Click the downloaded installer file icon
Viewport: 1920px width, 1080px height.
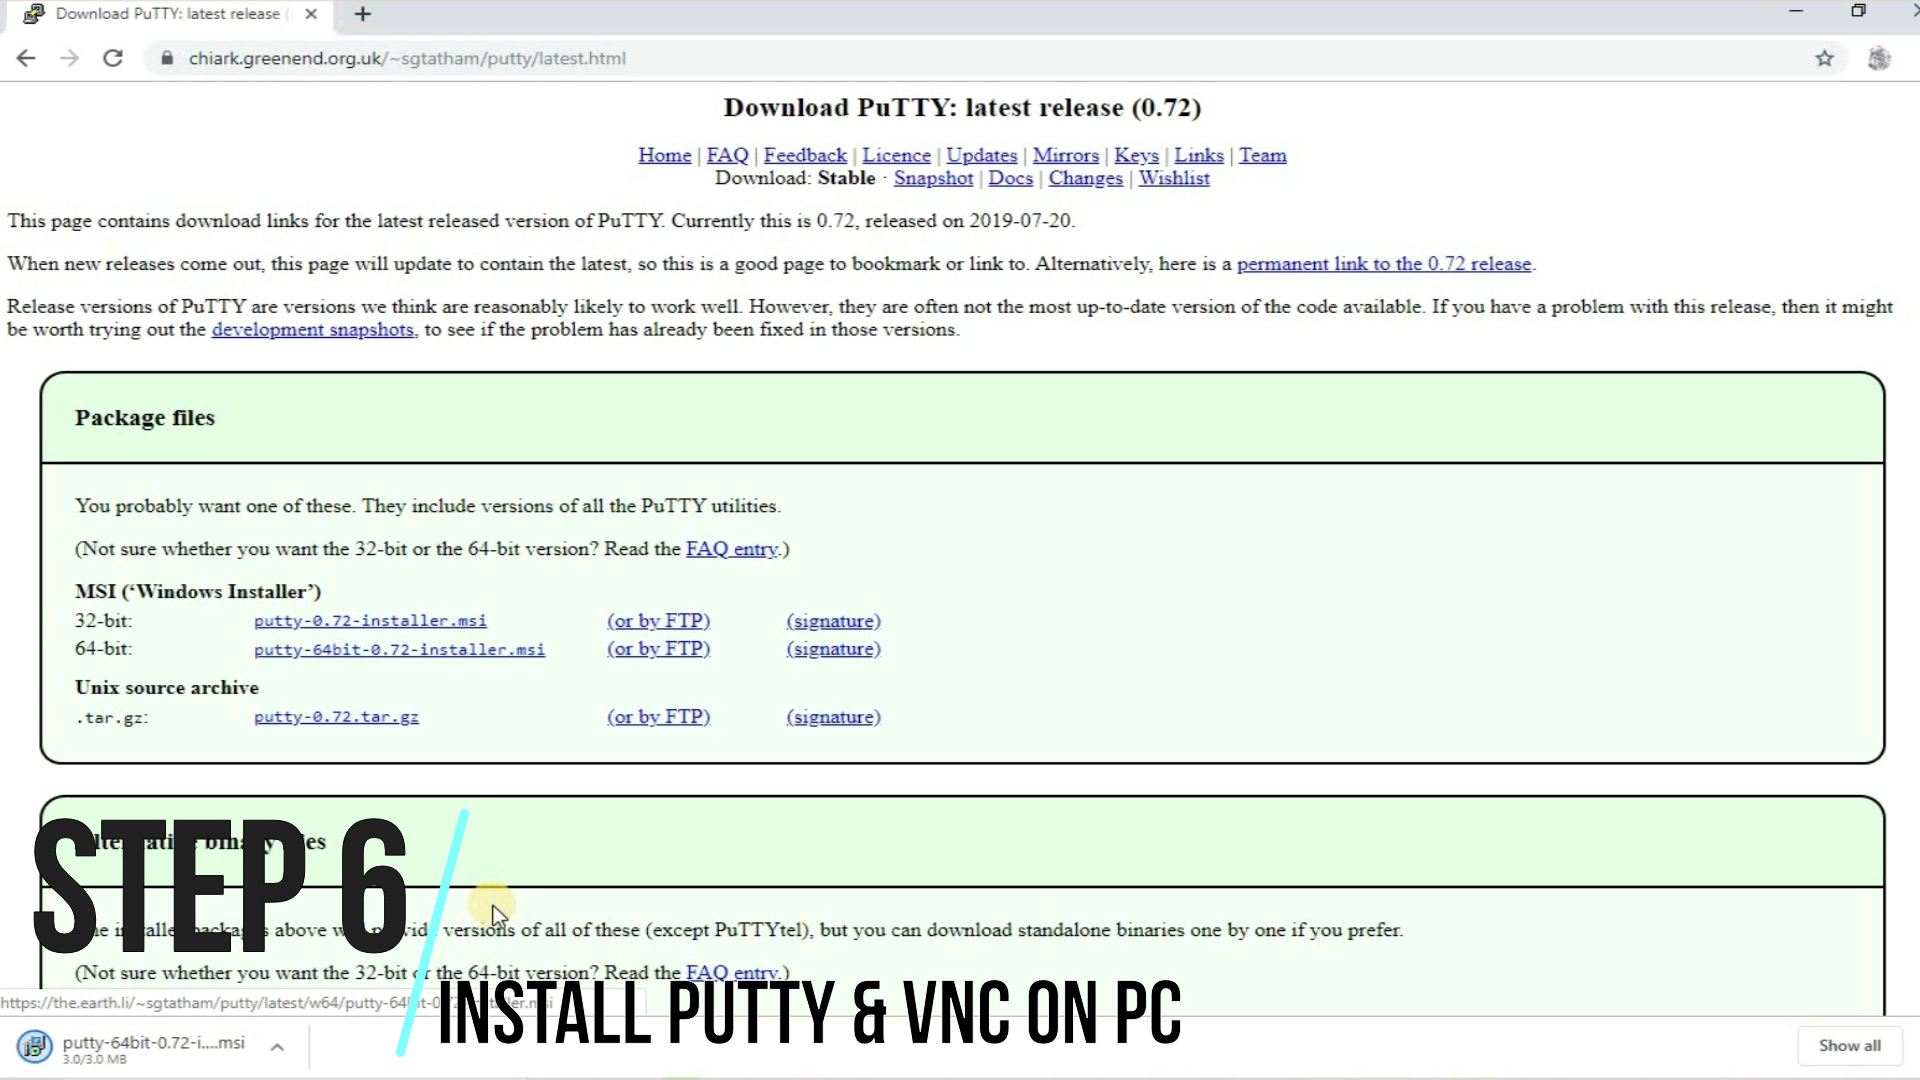(33, 1046)
